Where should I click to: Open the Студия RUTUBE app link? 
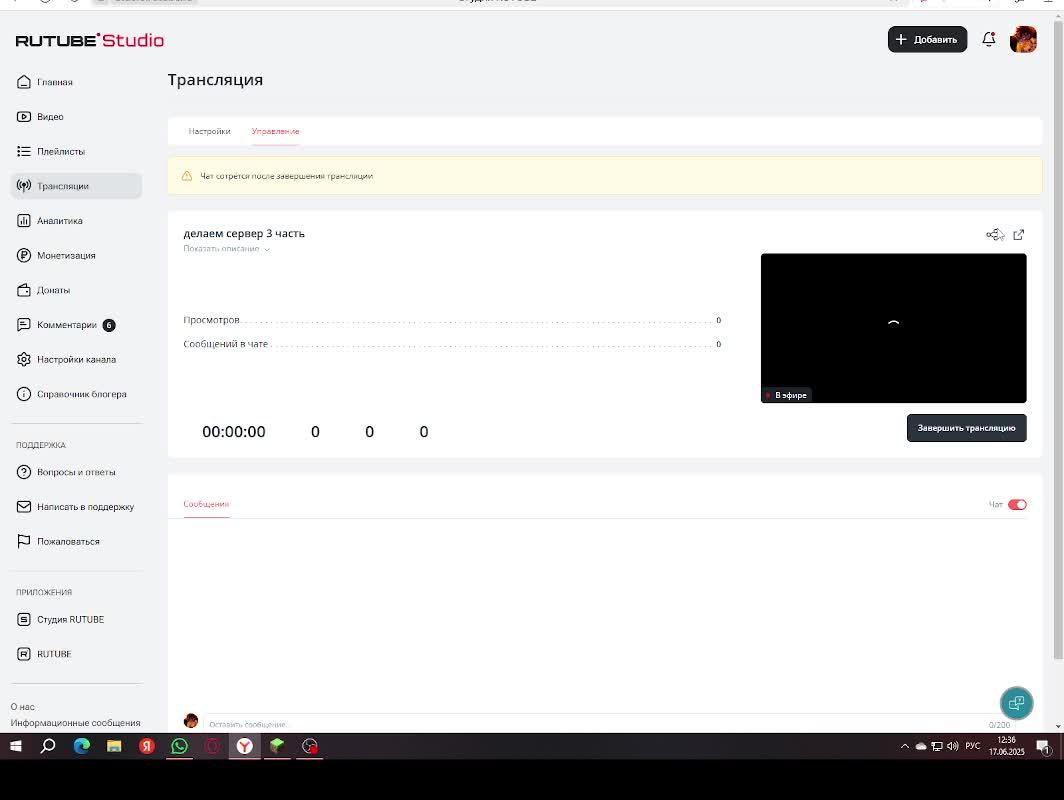click(60, 620)
